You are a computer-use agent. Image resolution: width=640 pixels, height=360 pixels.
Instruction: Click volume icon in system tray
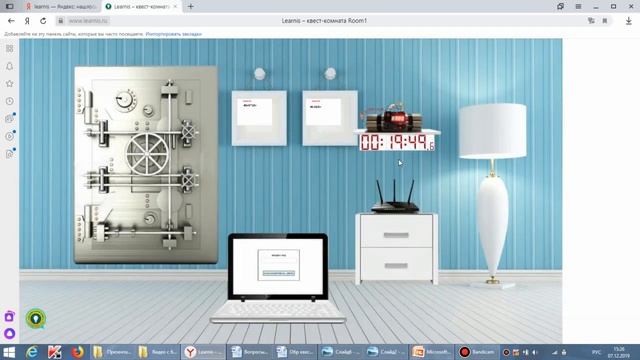(x=535, y=352)
